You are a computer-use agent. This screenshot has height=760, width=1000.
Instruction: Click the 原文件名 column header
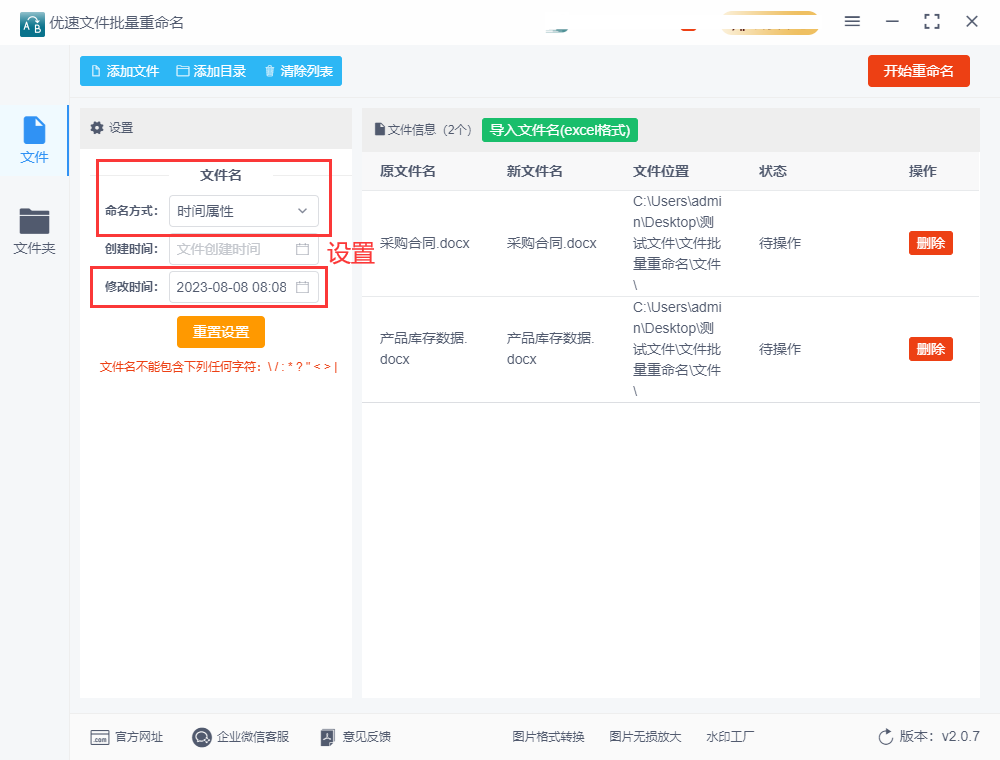tap(408, 171)
